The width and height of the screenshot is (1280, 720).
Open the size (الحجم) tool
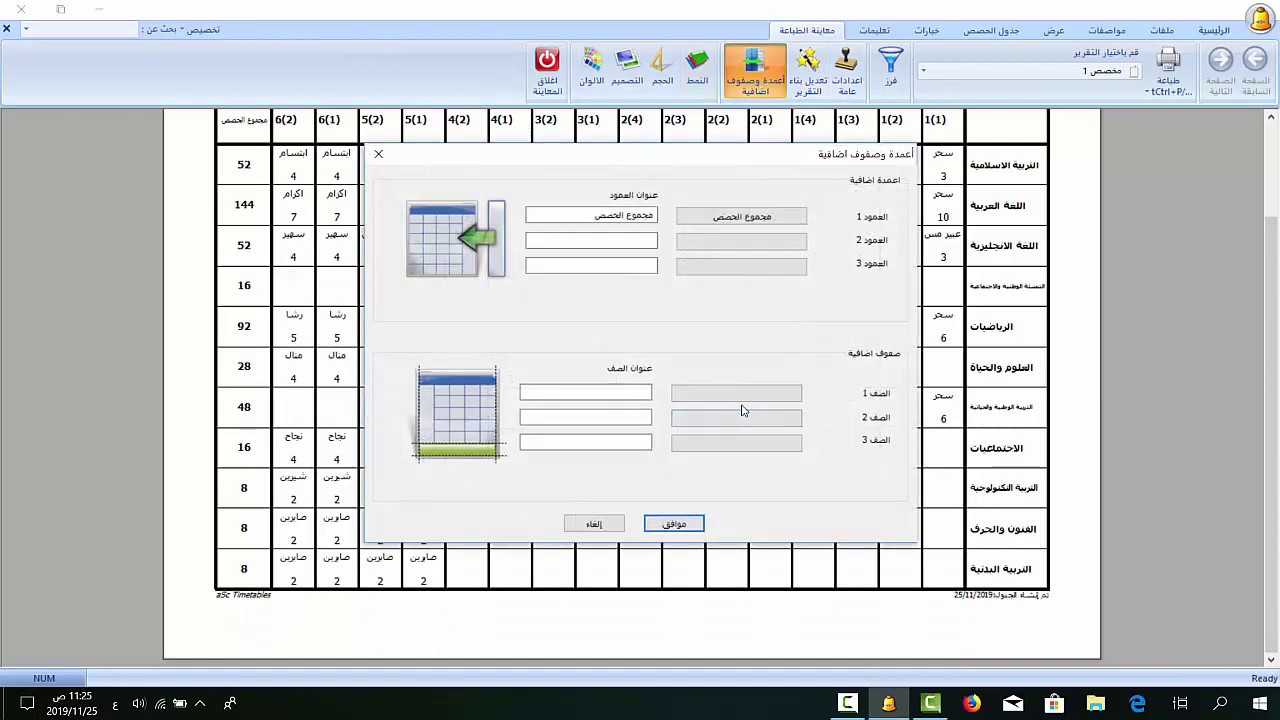tap(662, 68)
